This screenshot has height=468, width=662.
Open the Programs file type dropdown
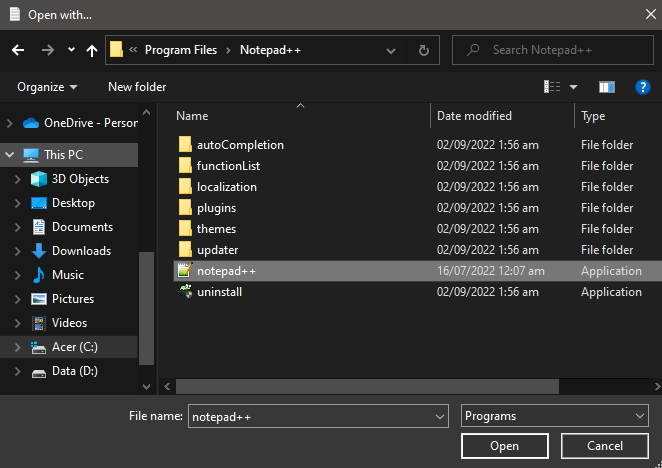tap(555, 416)
